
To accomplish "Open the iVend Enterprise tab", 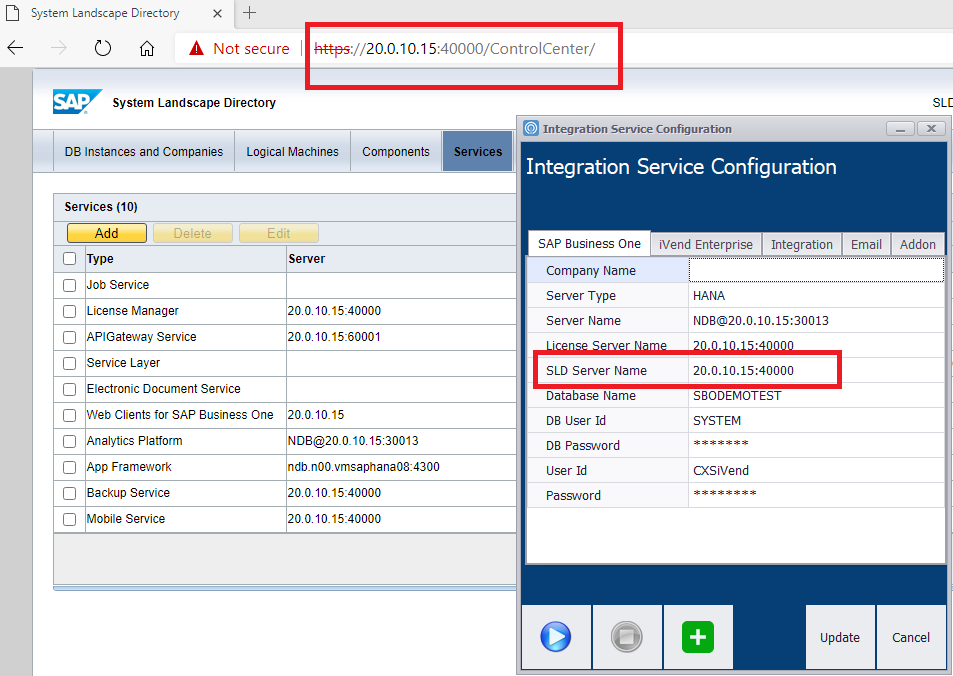I will [x=706, y=244].
